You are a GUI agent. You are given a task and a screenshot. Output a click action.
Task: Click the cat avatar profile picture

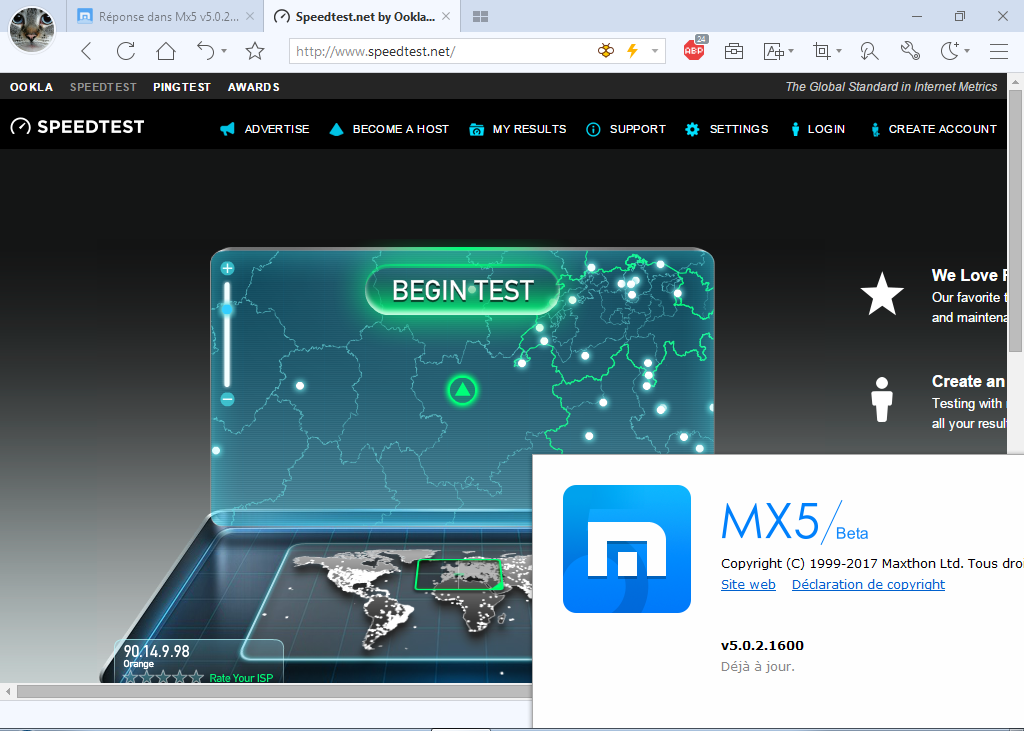pos(31,29)
